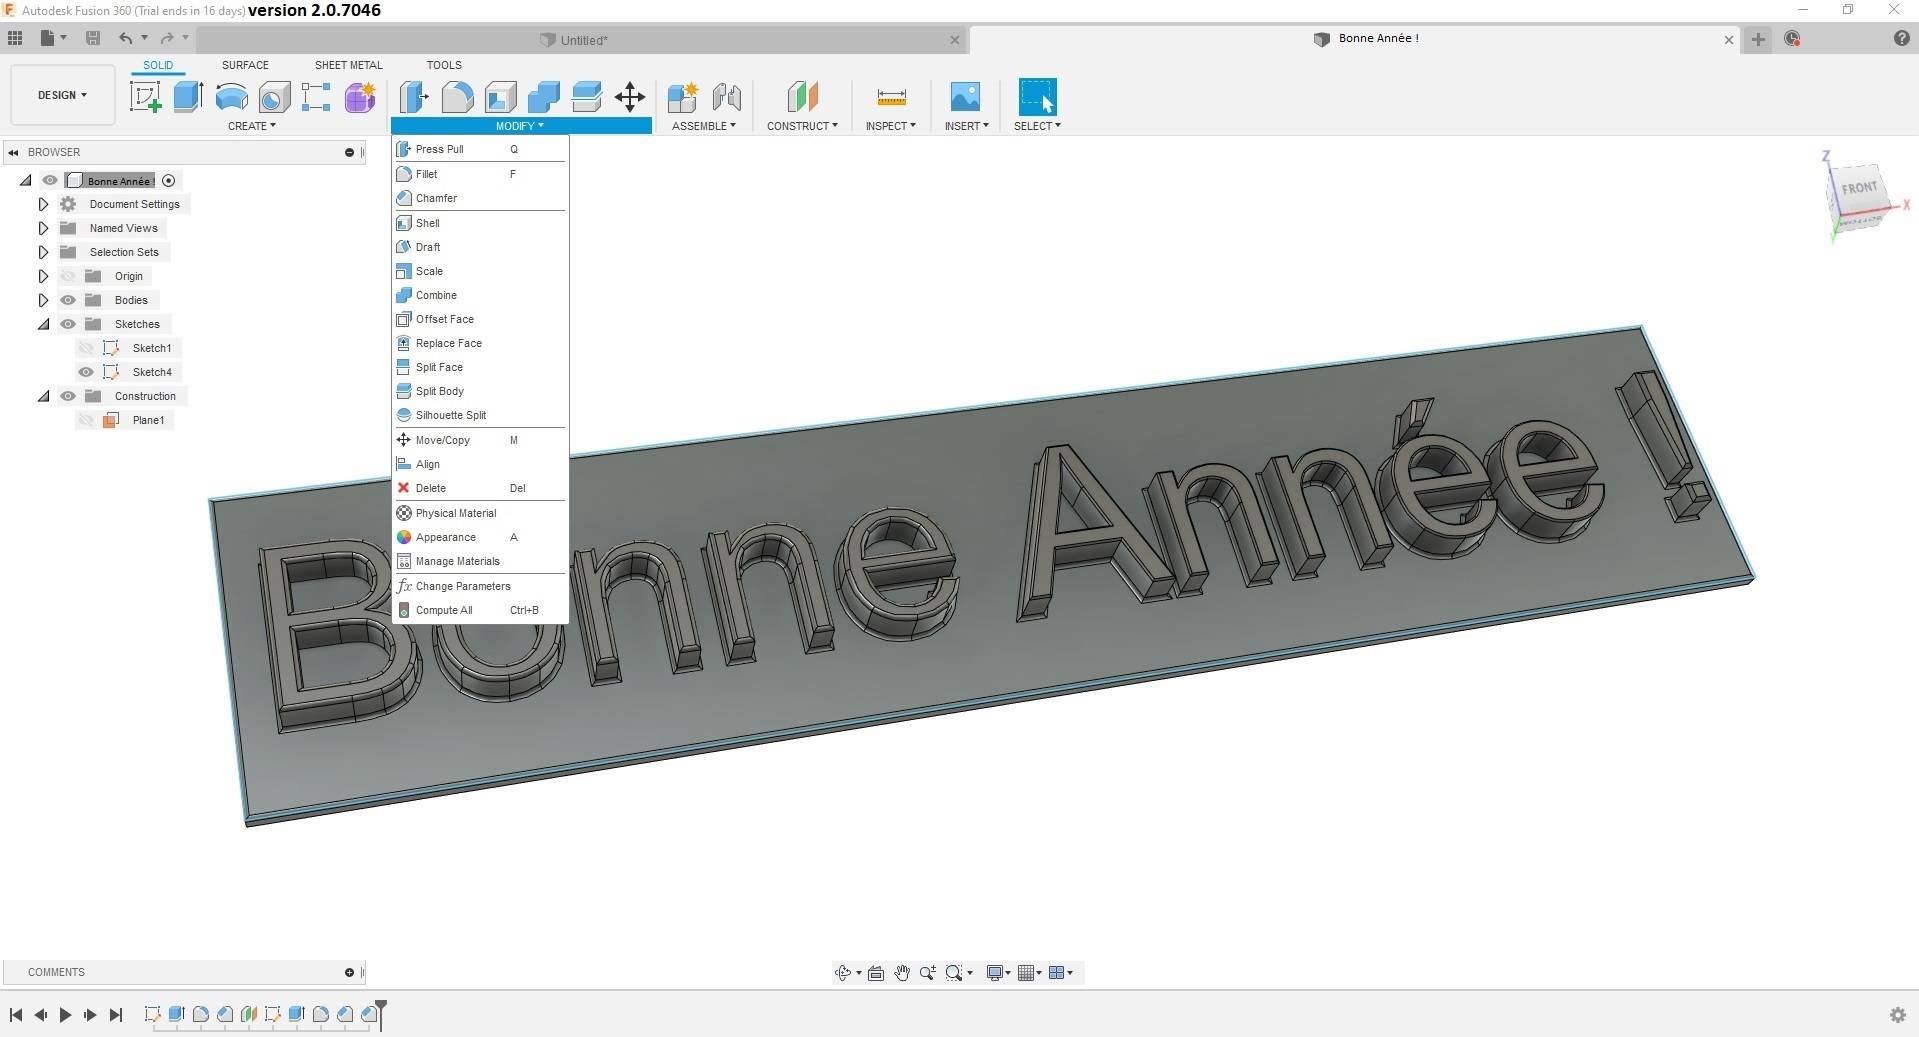Play the timeline

coord(65,1015)
